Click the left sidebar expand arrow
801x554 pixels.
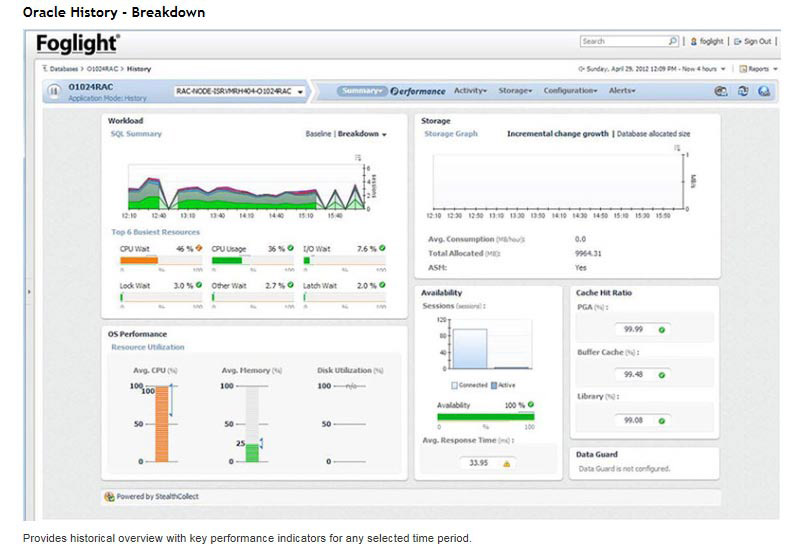[x=29, y=292]
